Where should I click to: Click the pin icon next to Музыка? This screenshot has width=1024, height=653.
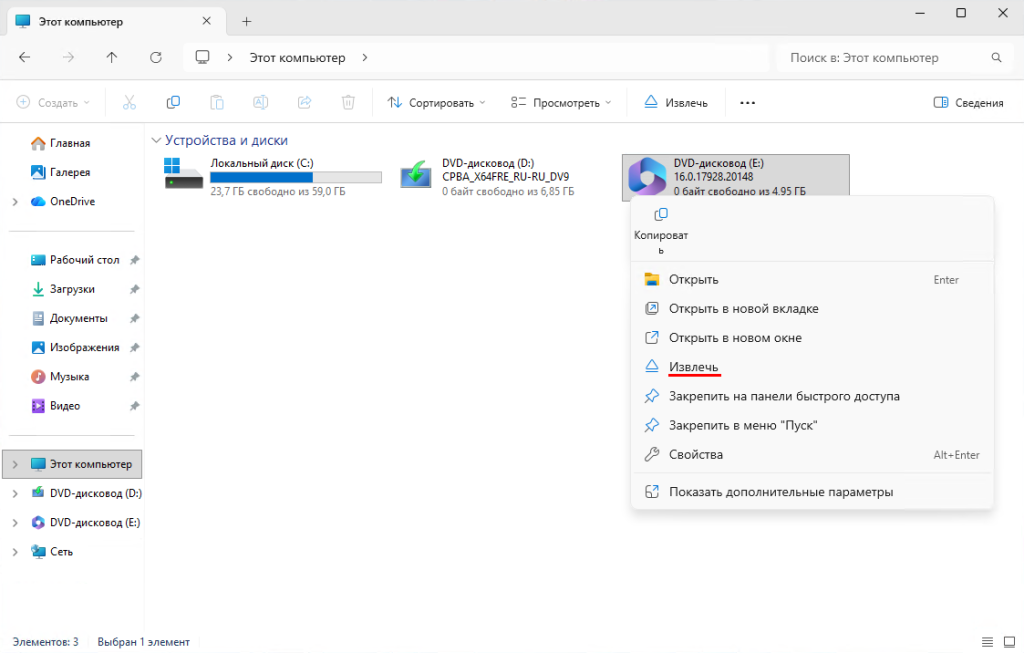(135, 377)
